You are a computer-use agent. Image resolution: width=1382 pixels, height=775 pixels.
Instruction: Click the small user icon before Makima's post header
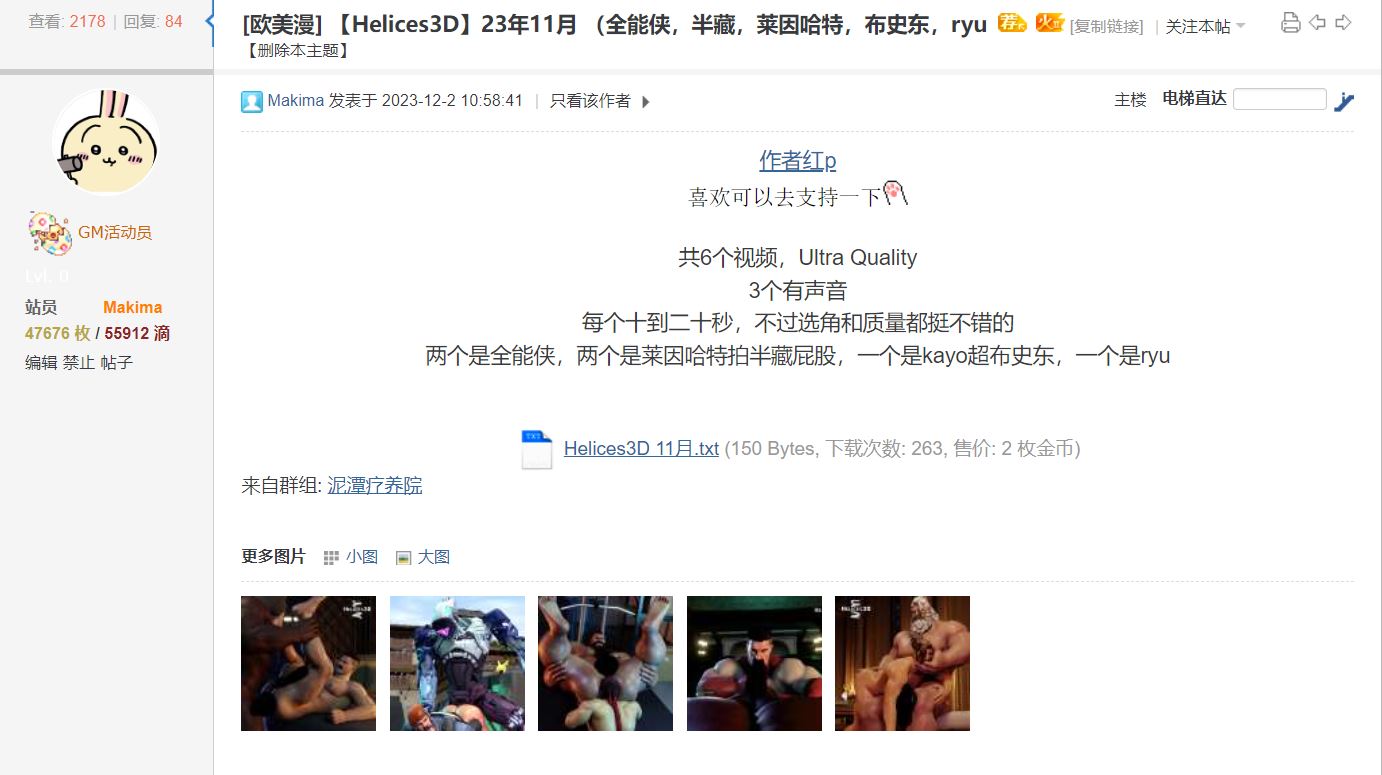tap(252, 101)
